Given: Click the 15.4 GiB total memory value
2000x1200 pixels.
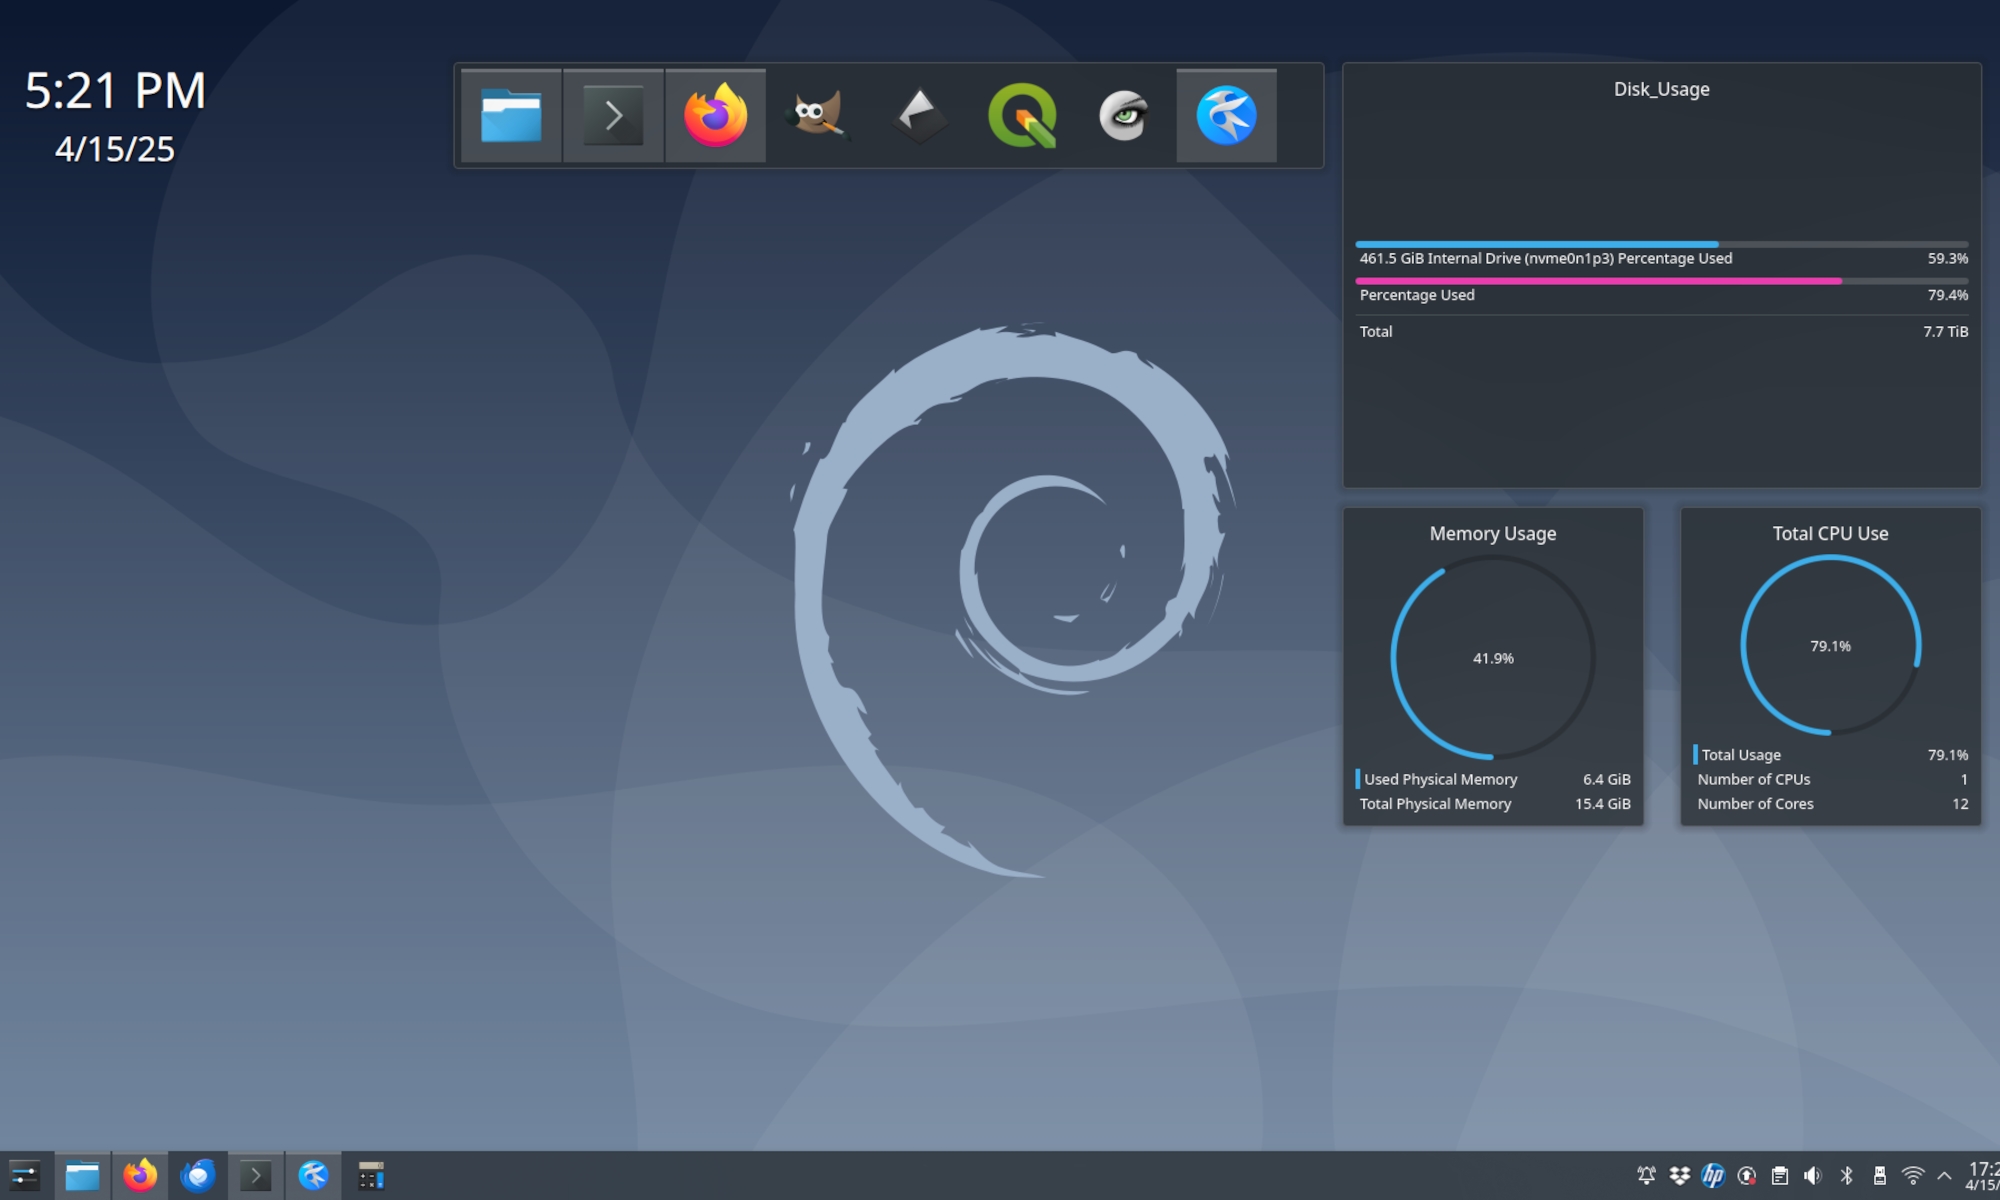Looking at the screenshot, I should tap(1602, 804).
